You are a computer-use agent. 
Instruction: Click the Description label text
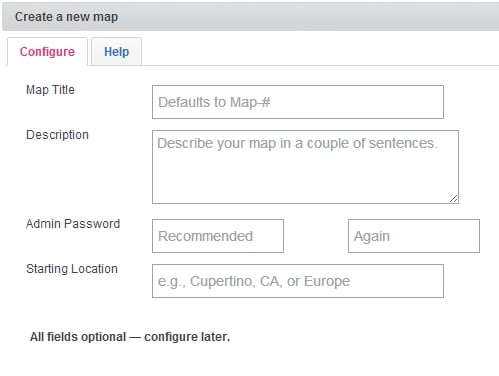point(57,135)
